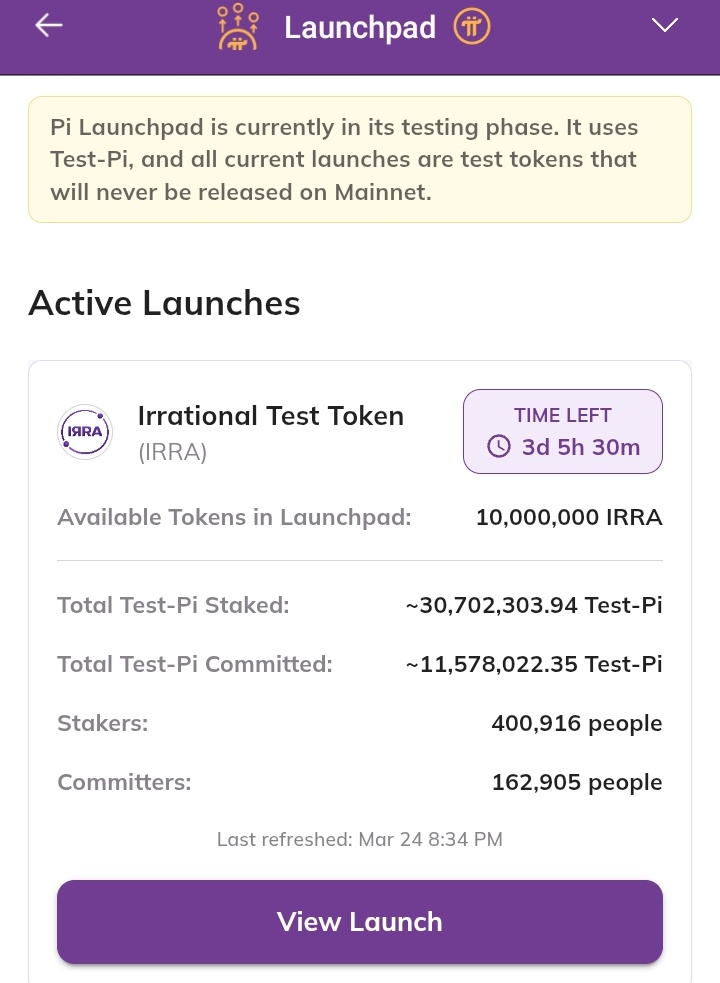Click the Total Test-Pi Committed value
This screenshot has height=983, width=720.
pos(534,664)
